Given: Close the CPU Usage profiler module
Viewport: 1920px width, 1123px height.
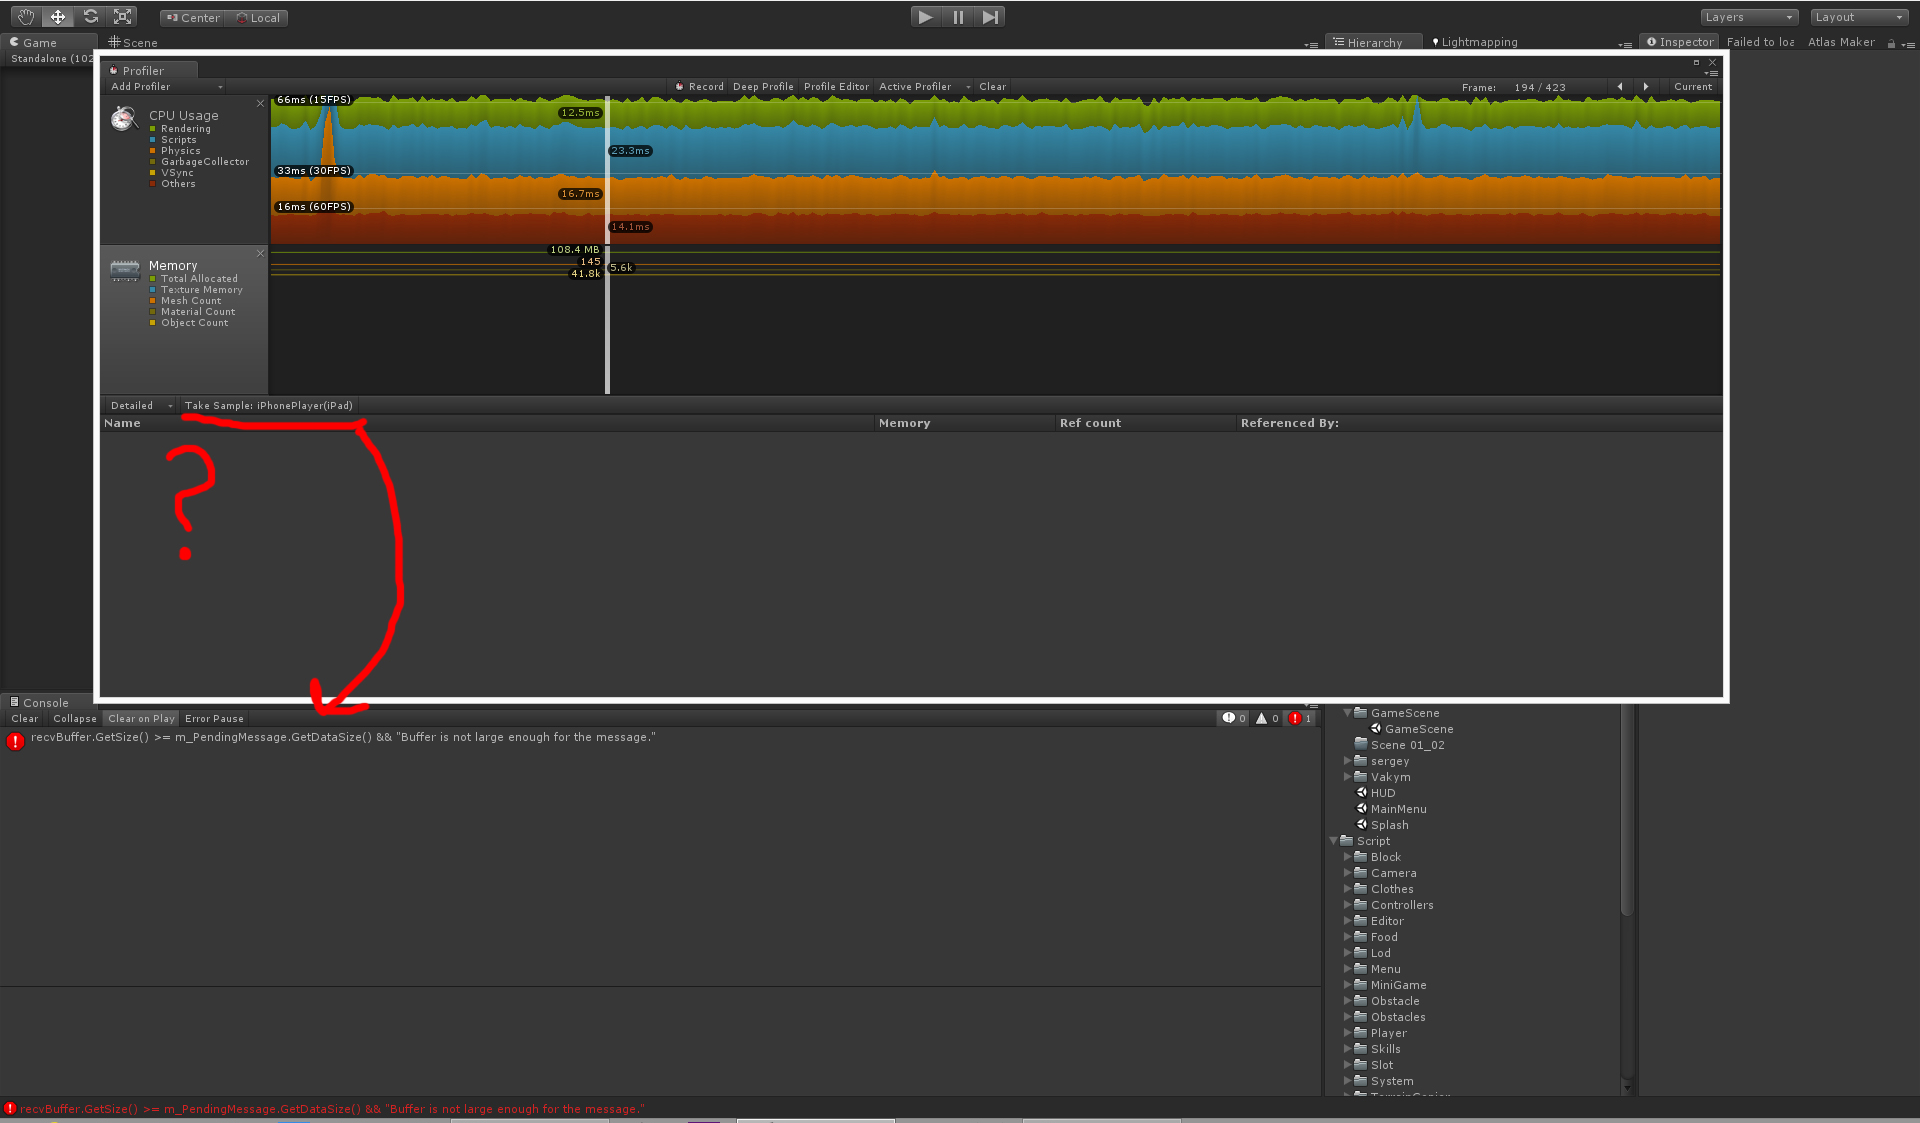Looking at the screenshot, I should click(260, 104).
